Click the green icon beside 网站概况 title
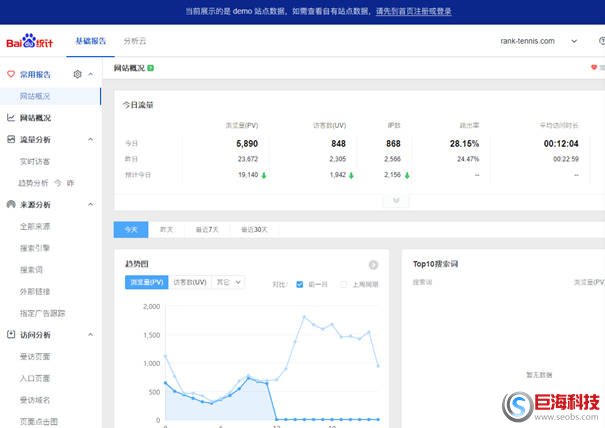605x428 pixels. [151, 68]
